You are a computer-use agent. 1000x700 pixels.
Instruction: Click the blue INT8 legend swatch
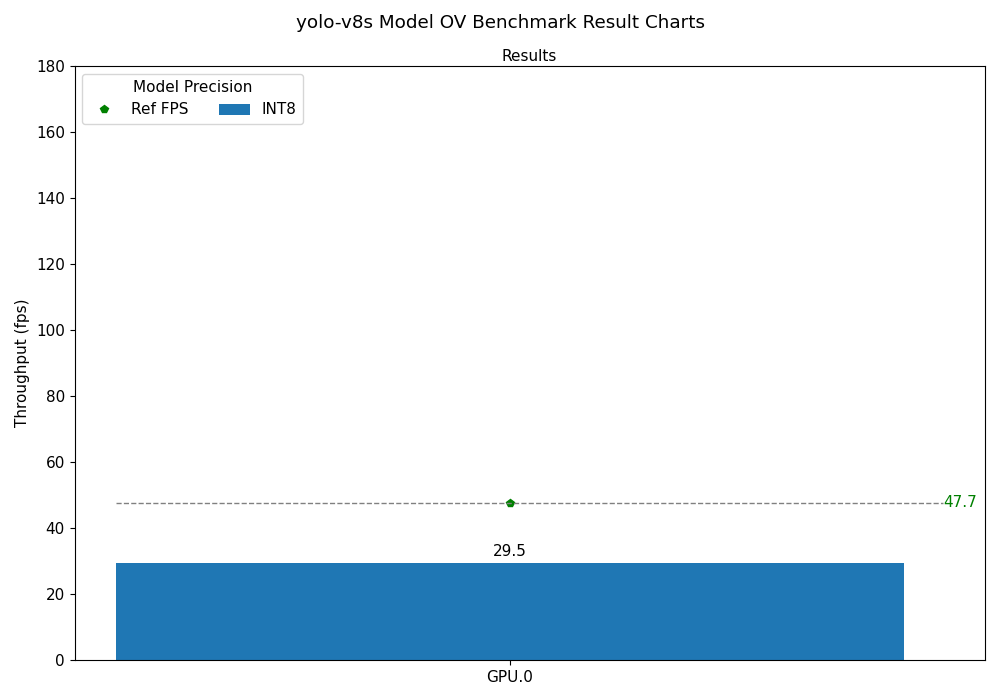pyautogui.click(x=234, y=109)
